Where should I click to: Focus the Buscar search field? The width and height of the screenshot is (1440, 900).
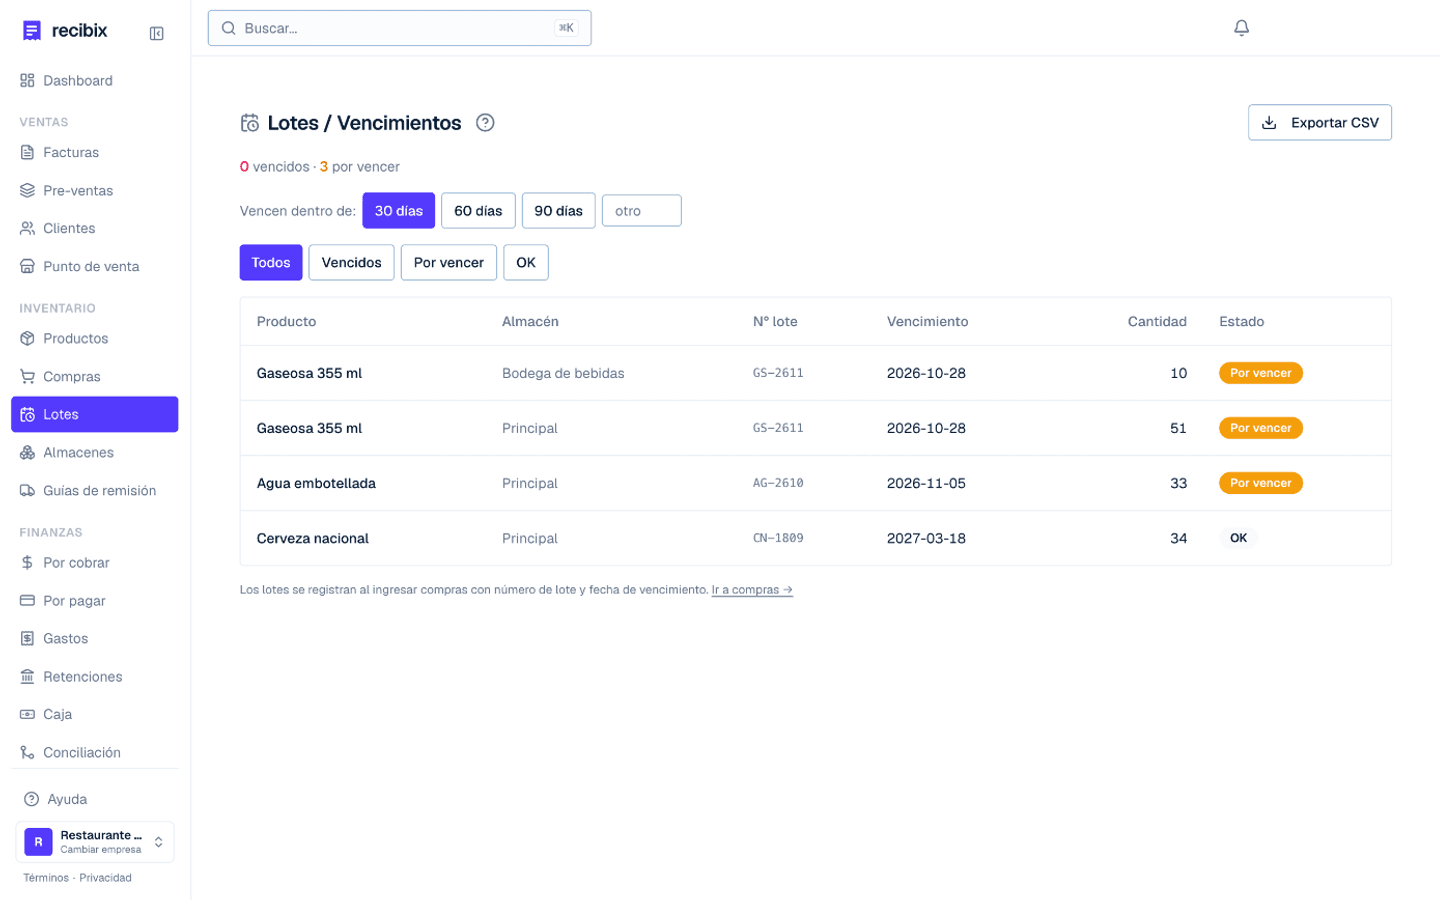[x=399, y=28]
